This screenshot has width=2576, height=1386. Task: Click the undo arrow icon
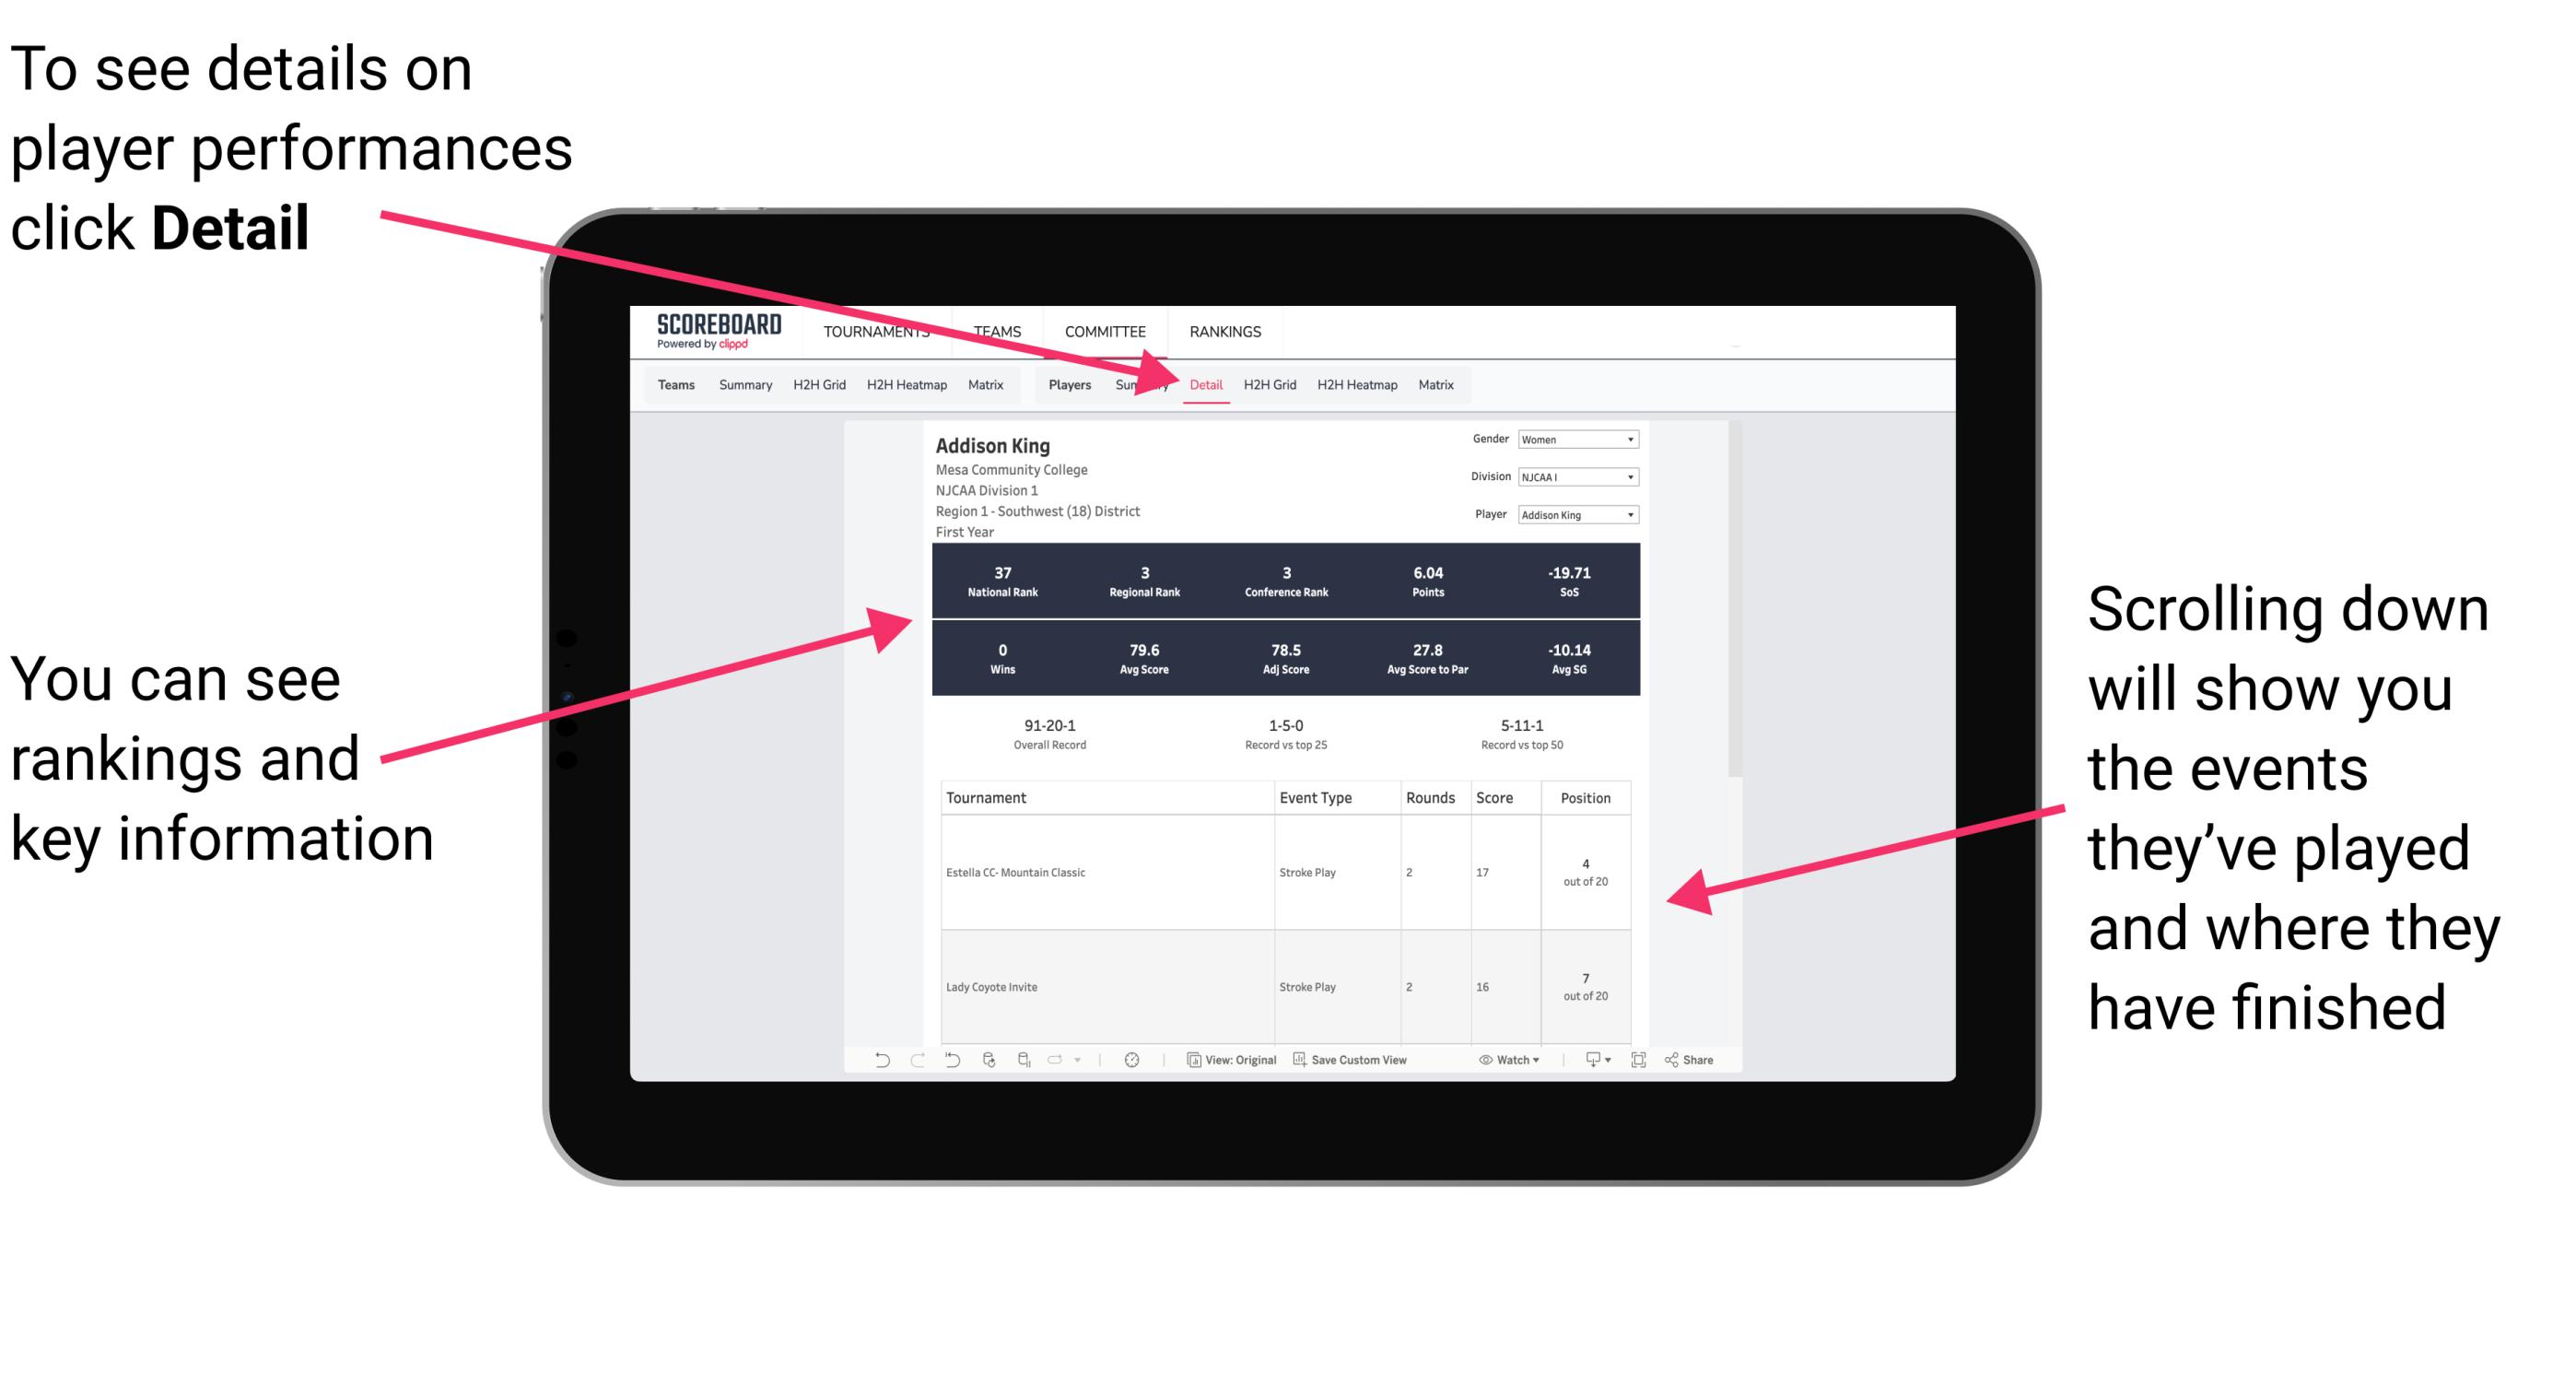pyautogui.click(x=868, y=1072)
